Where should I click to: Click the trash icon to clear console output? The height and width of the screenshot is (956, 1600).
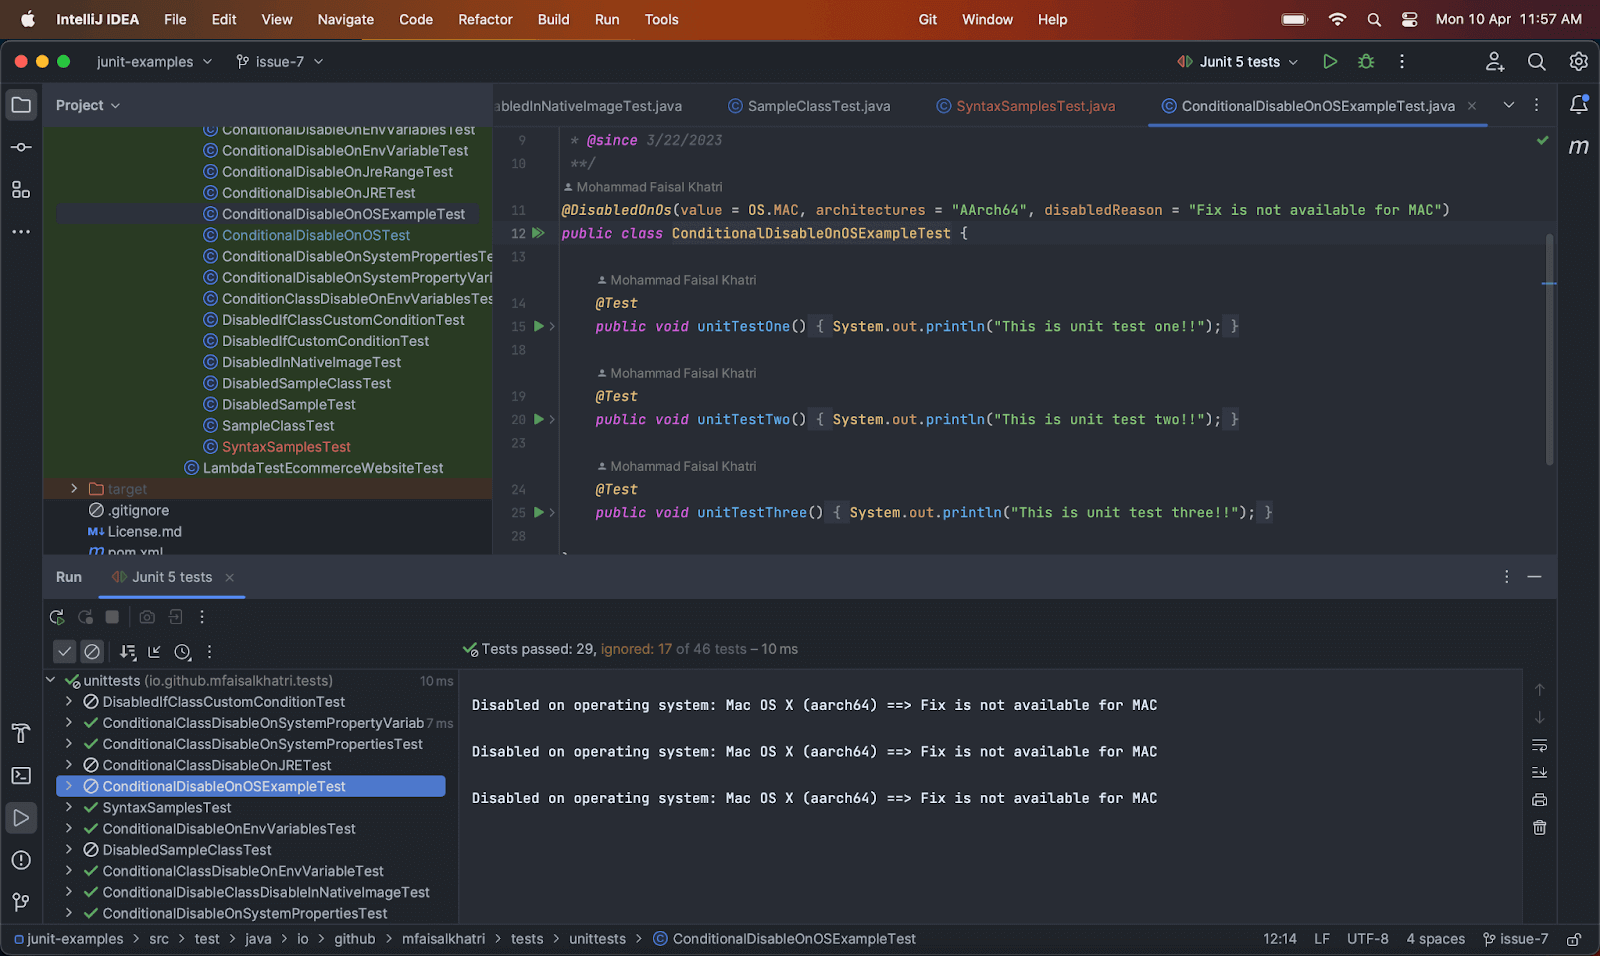pos(1539,828)
